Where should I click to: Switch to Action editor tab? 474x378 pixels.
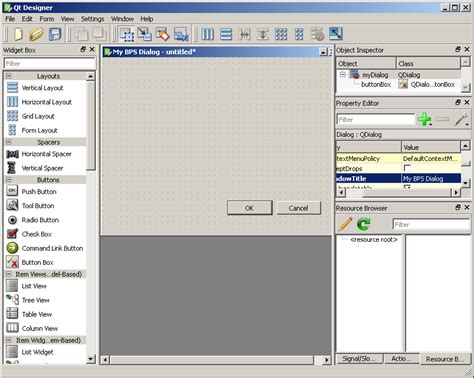click(401, 359)
